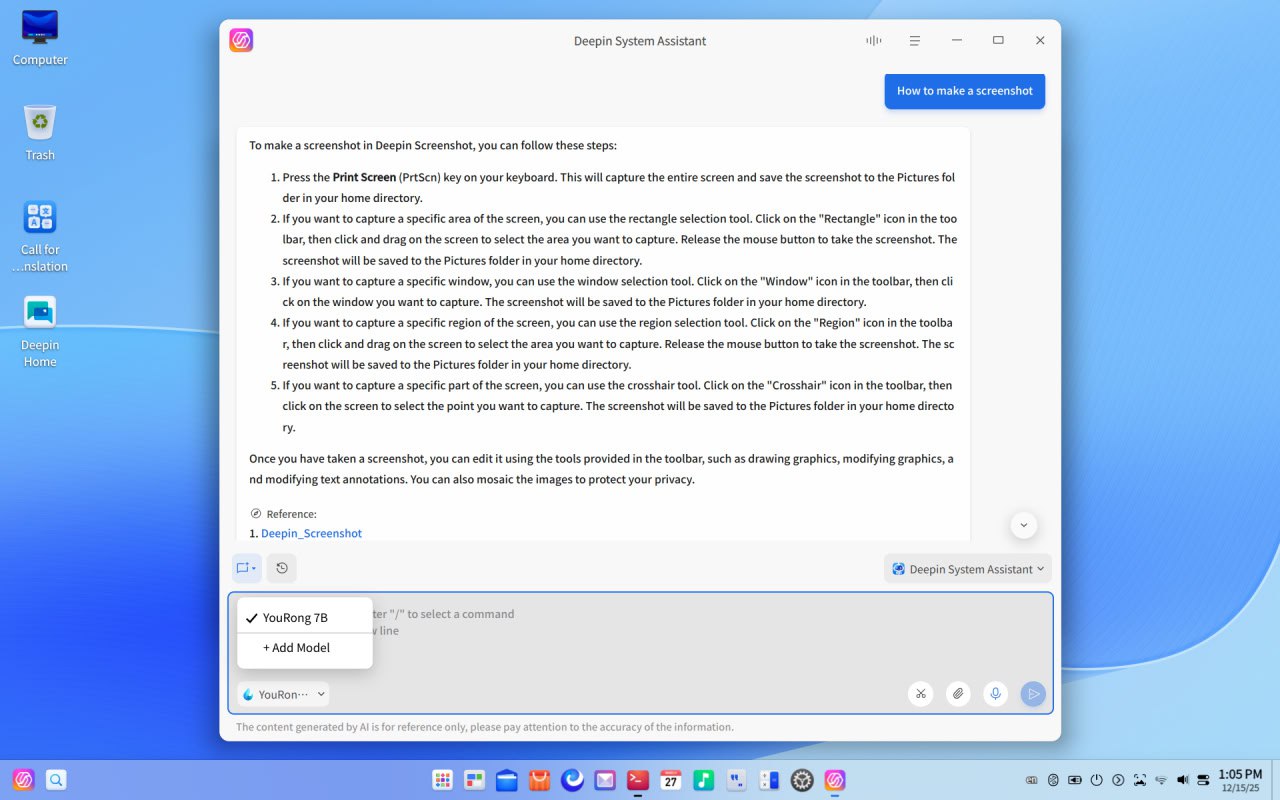Click the AI disclaimer text below the input
1280x800 pixels.
coord(485,727)
